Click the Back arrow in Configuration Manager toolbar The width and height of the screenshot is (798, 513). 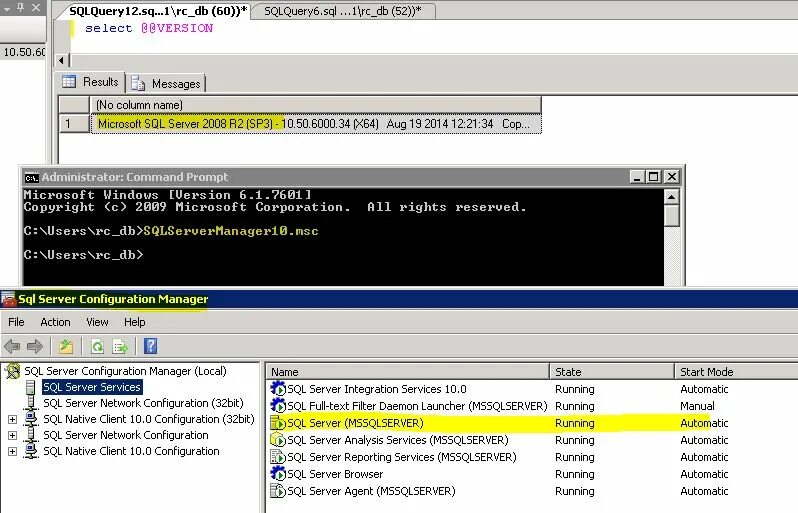coord(12,347)
